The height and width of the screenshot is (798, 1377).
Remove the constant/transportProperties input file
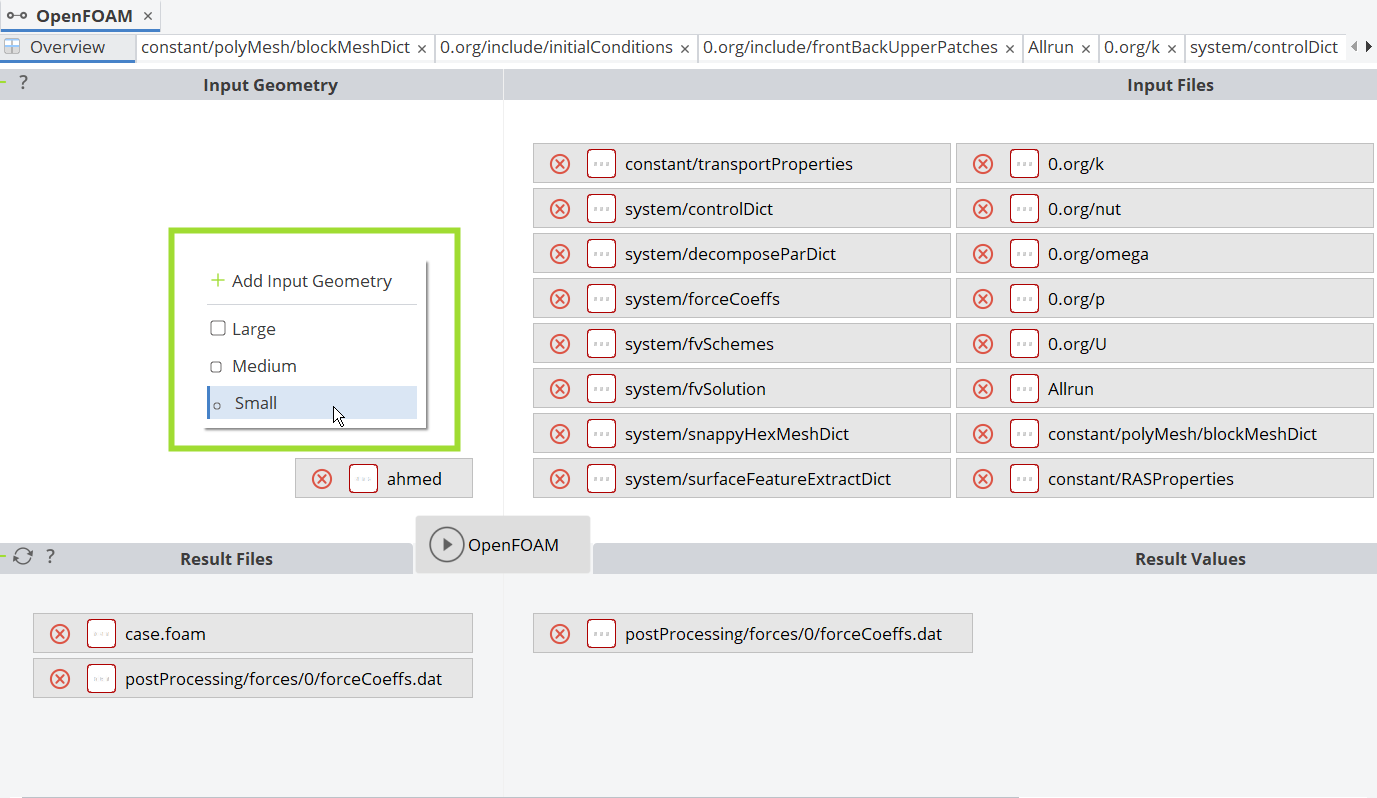click(x=560, y=164)
